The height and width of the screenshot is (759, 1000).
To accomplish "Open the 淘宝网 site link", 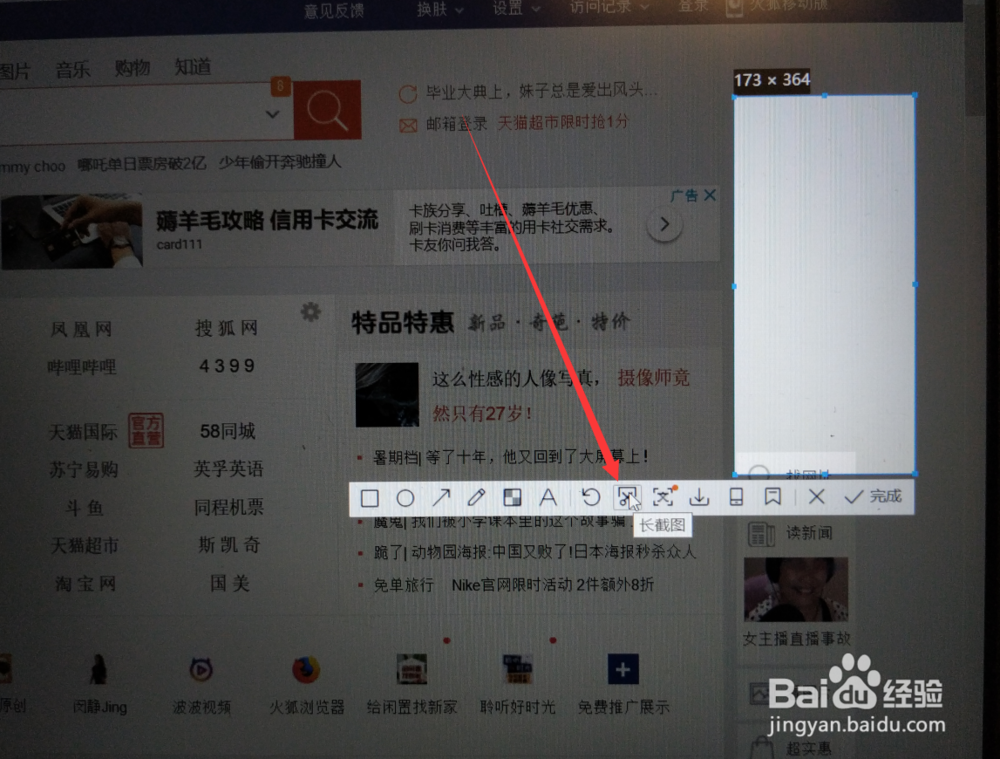I will point(85,584).
